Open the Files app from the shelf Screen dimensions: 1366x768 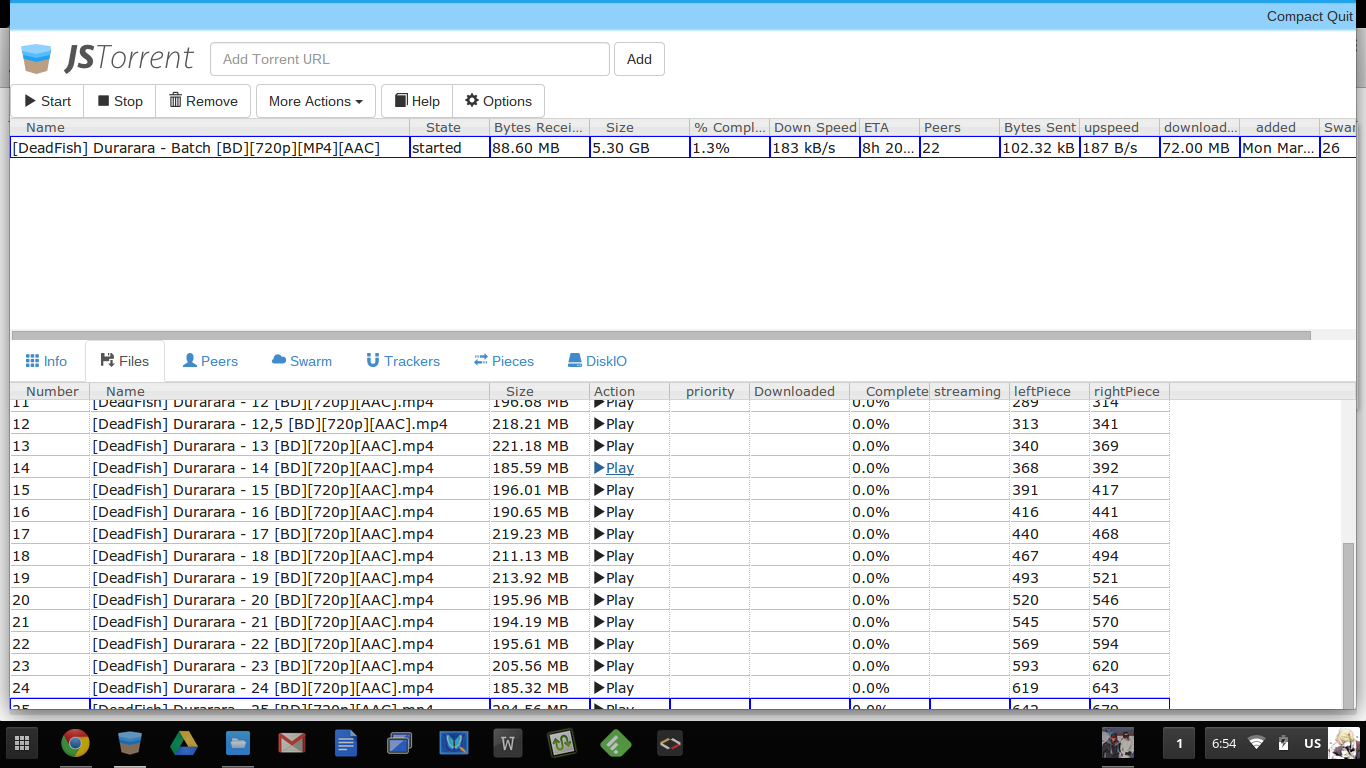[237, 743]
